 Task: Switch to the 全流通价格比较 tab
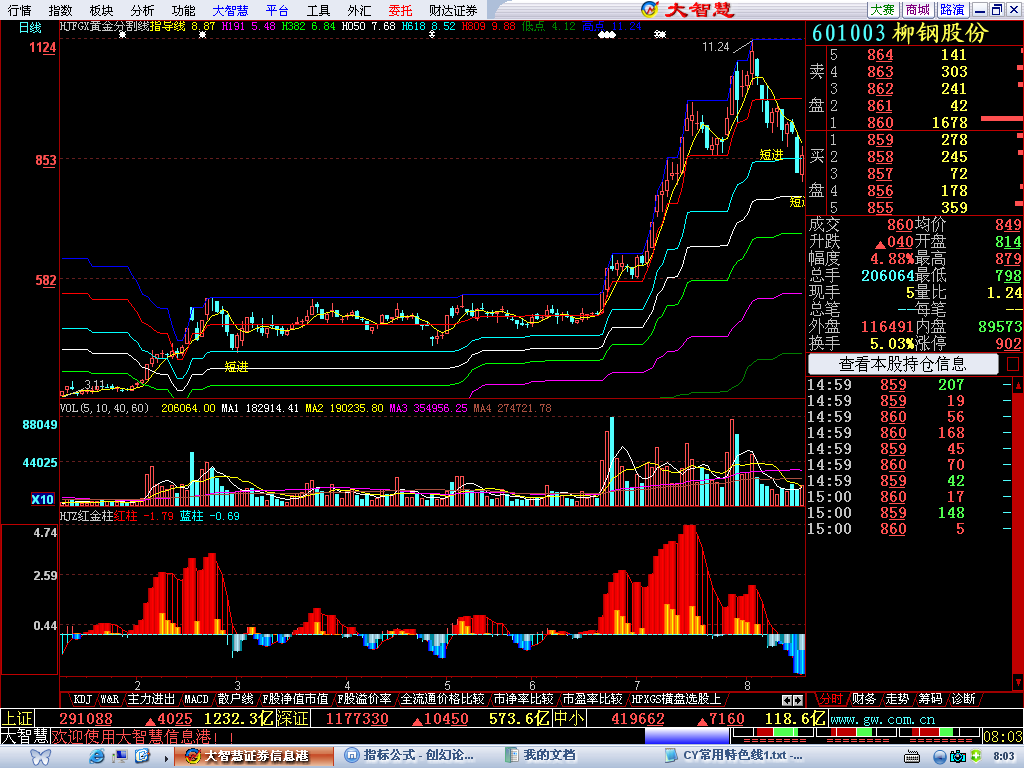click(442, 699)
